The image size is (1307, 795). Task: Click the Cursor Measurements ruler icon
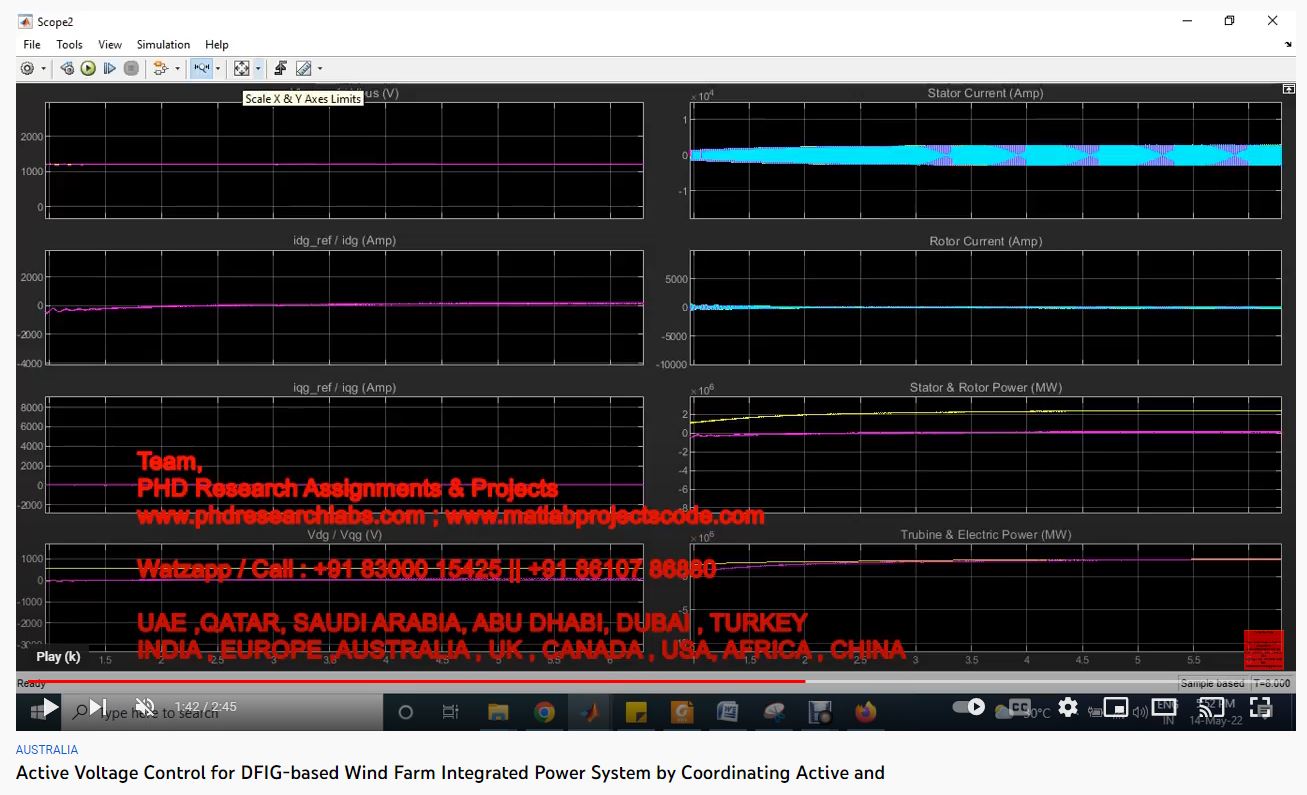[x=303, y=69]
